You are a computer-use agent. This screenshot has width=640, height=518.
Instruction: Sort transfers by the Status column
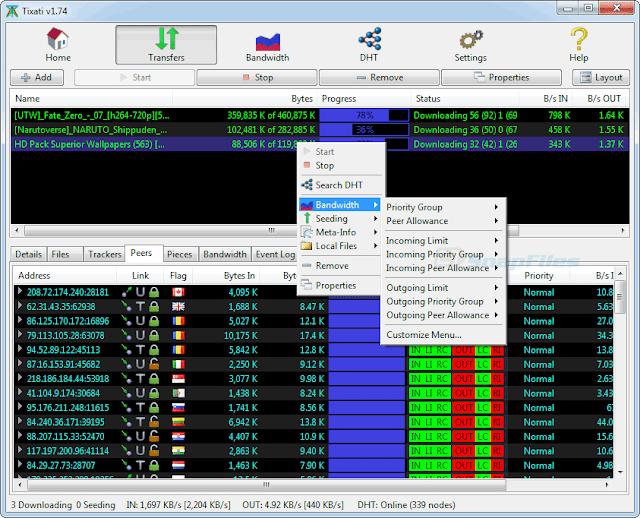tap(464, 99)
